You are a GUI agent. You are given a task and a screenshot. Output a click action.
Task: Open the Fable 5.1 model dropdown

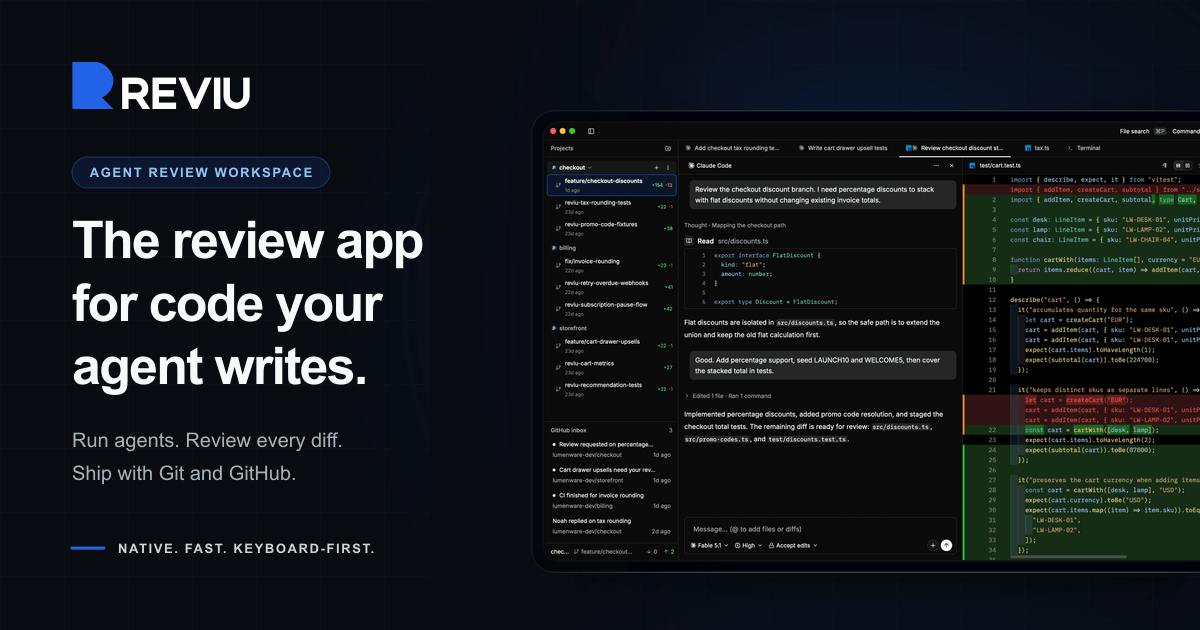coord(709,545)
